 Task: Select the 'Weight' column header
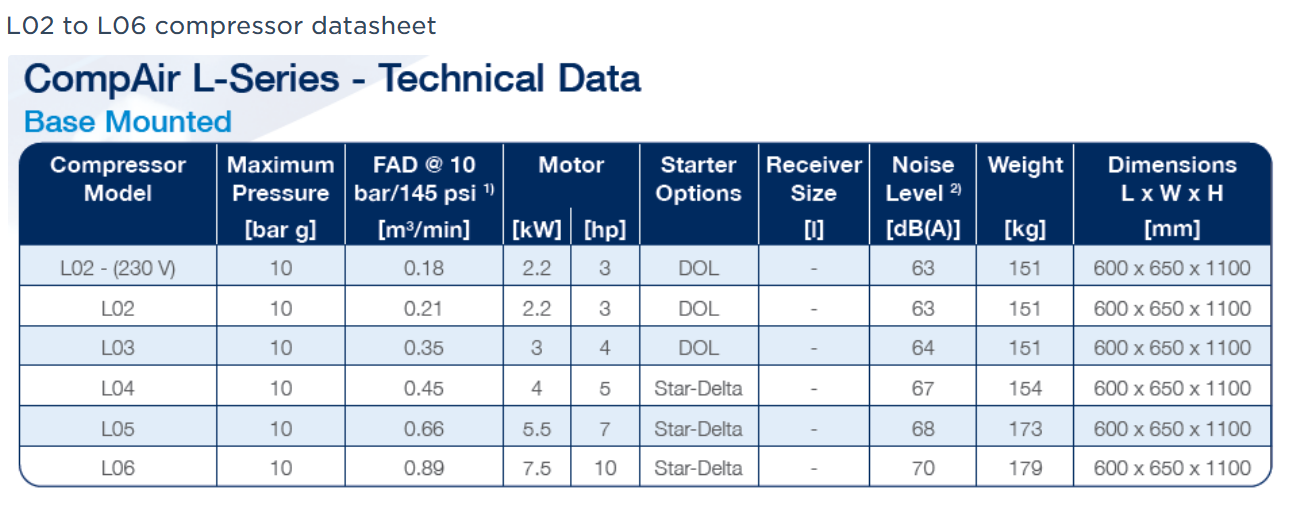[x=1024, y=165]
